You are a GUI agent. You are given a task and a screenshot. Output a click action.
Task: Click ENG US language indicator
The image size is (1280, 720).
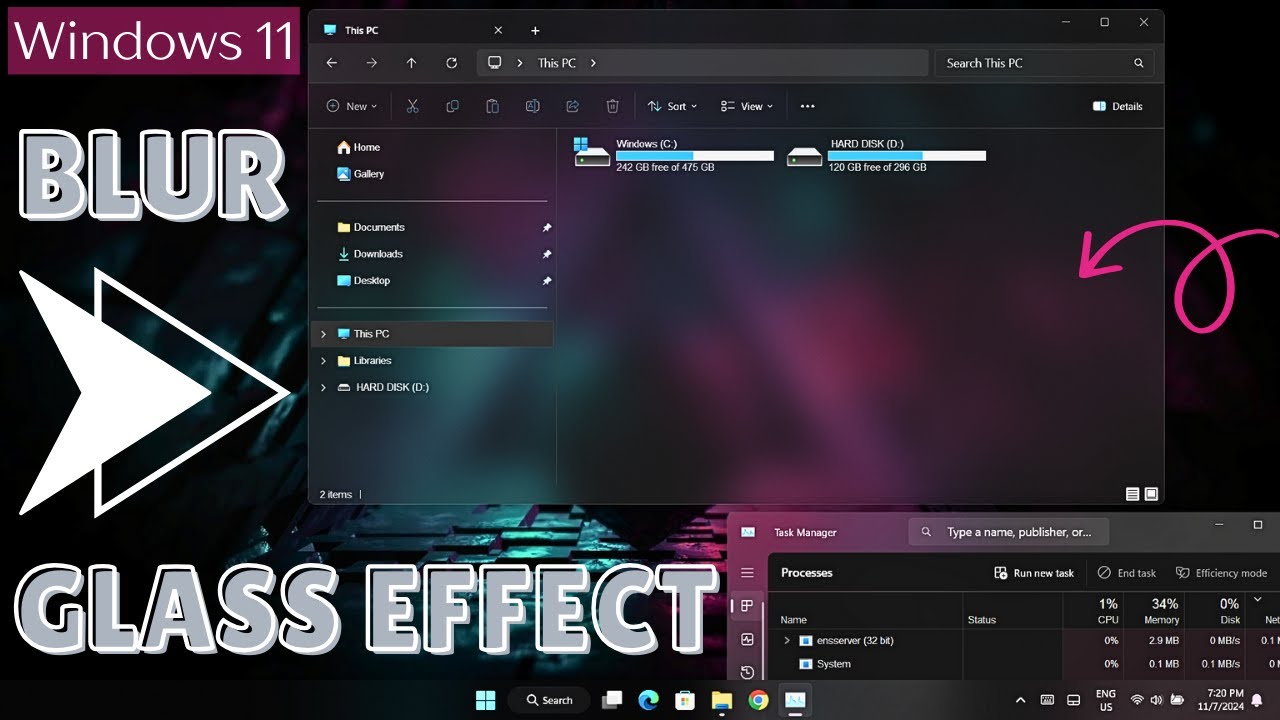tap(1106, 700)
